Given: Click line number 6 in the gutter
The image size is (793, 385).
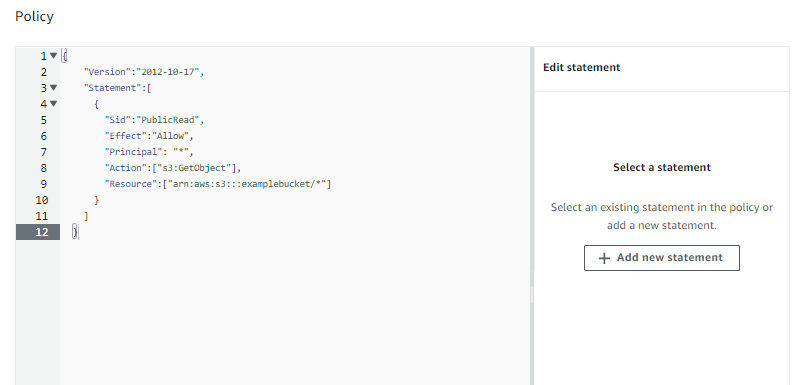Looking at the screenshot, I should click(x=44, y=136).
